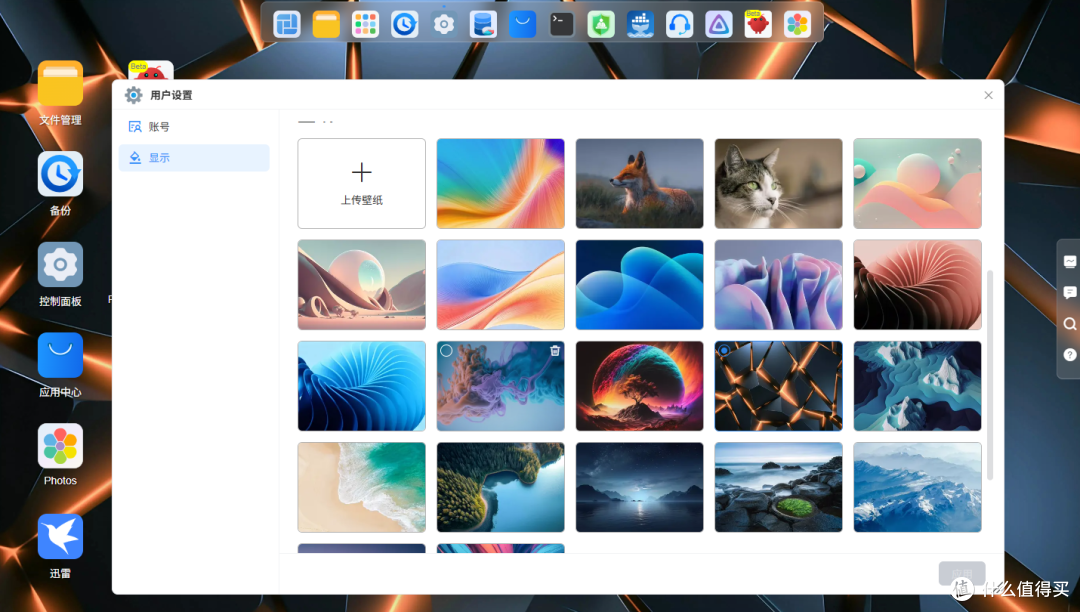The width and height of the screenshot is (1080, 612).
Task: Open the settings gear icon in dock
Action: coord(444,25)
